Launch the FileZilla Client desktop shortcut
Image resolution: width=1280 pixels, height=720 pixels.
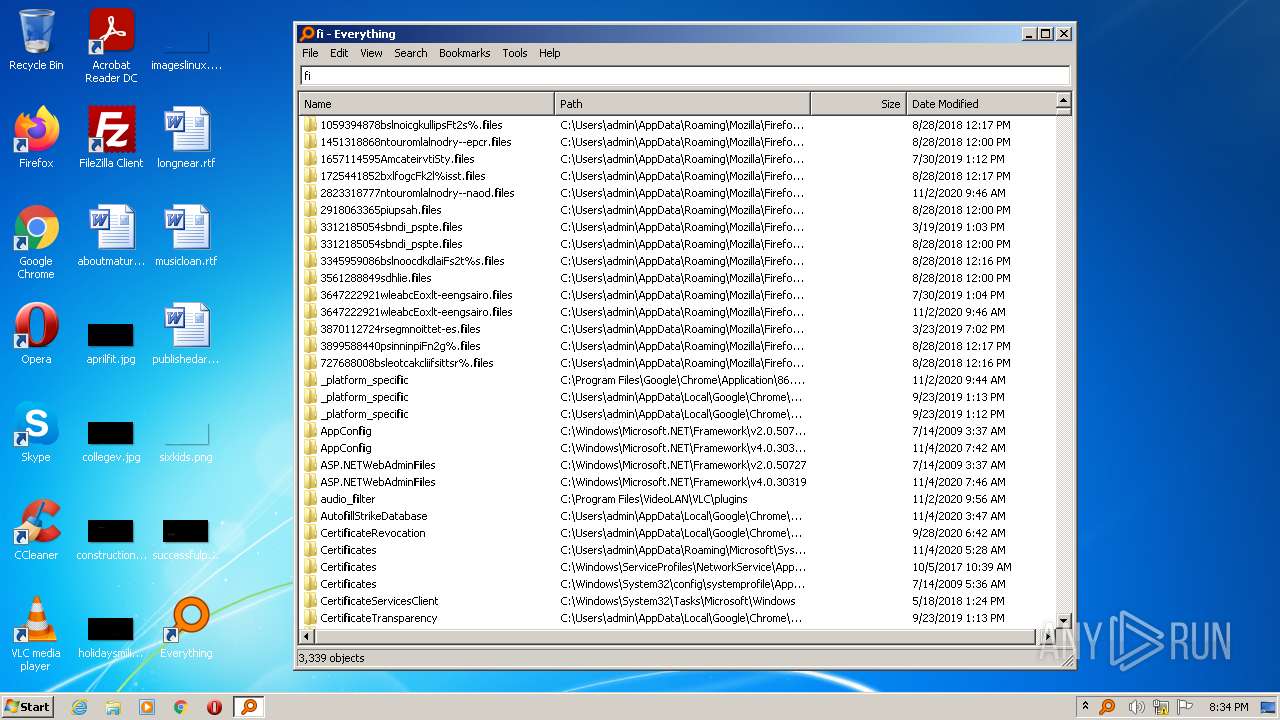111,138
